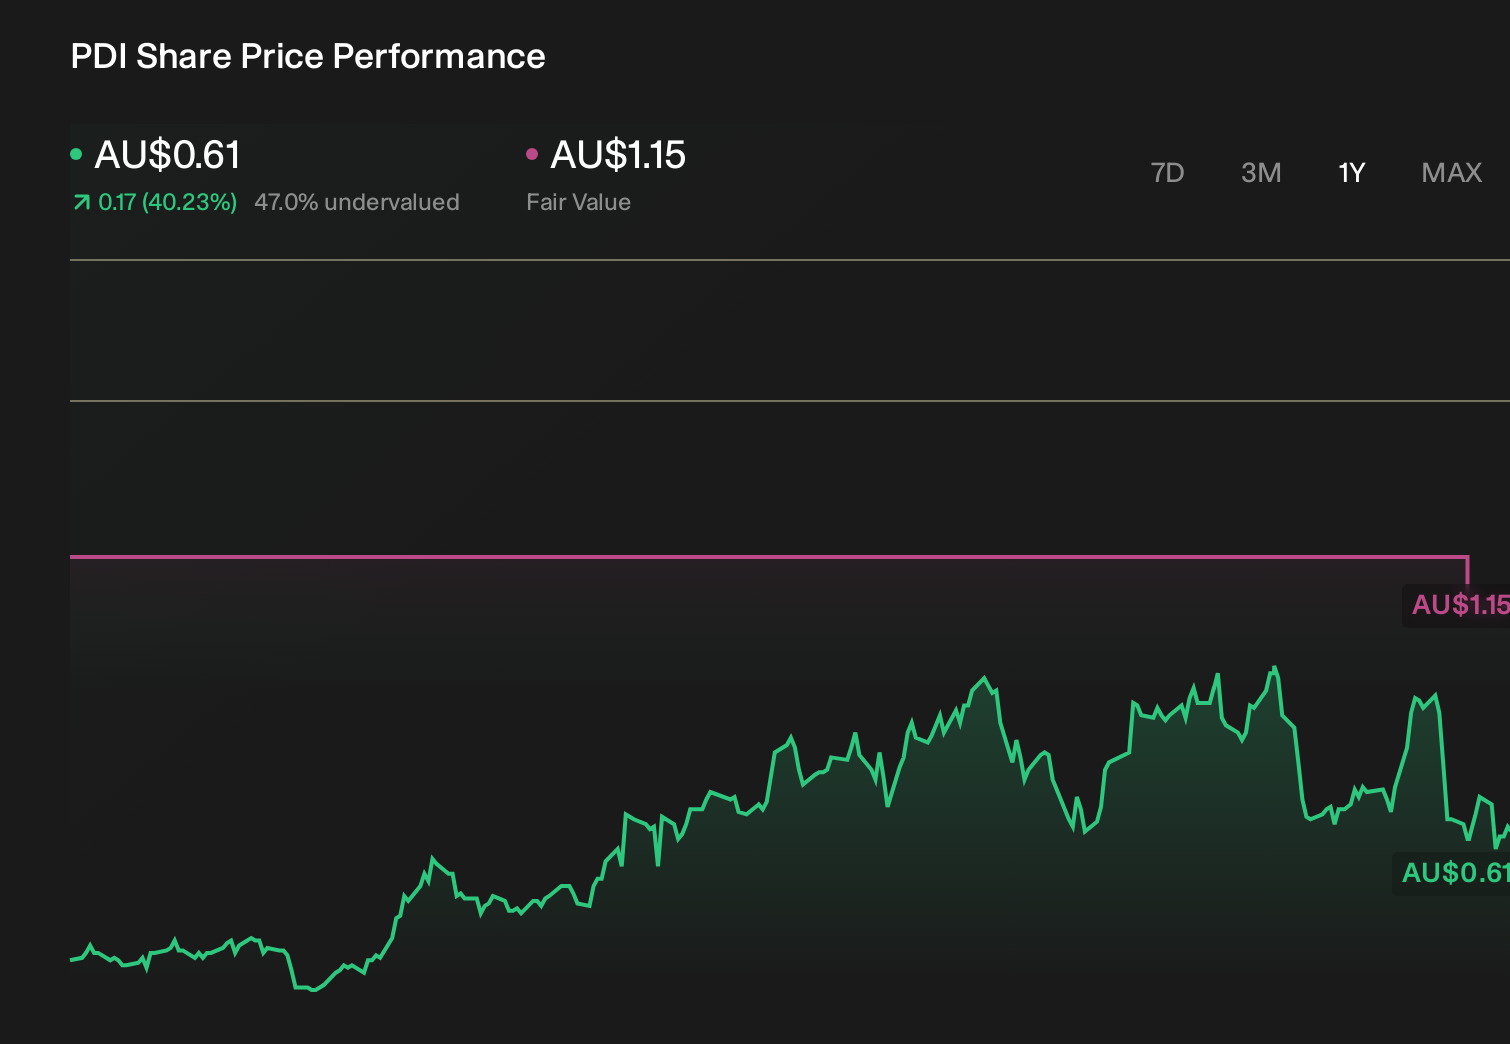Click the AU$1.15 fair value heading
The image size is (1510, 1044).
pyautogui.click(x=618, y=155)
